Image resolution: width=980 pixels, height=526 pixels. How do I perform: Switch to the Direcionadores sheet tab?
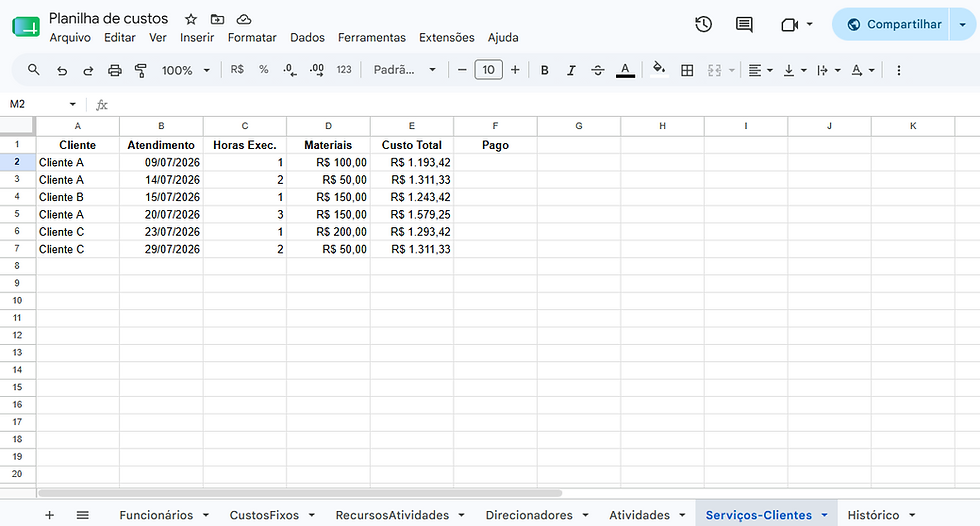[x=529, y=515]
